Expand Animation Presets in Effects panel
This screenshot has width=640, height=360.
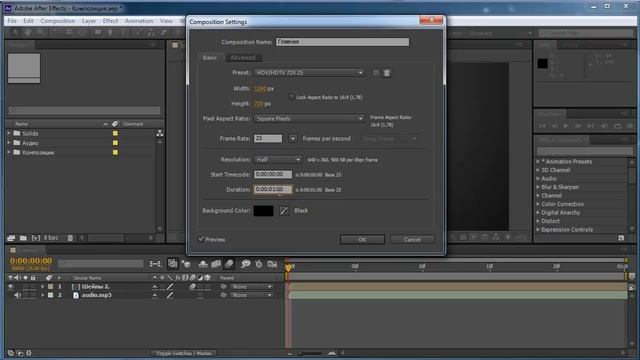pyautogui.click(x=538, y=162)
